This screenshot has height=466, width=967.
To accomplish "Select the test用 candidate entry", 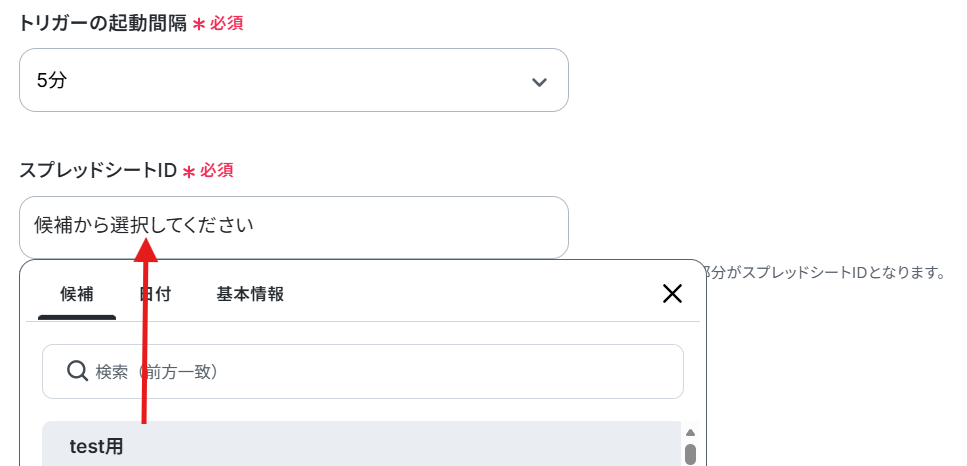I will pos(97,447).
